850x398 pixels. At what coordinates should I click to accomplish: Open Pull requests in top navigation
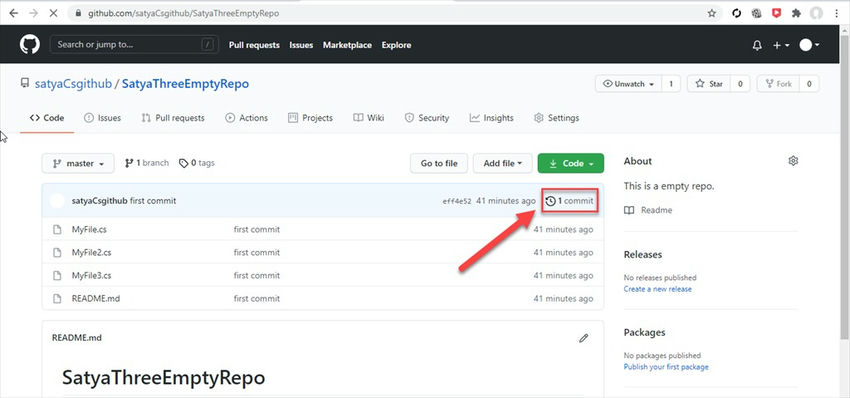pos(254,45)
